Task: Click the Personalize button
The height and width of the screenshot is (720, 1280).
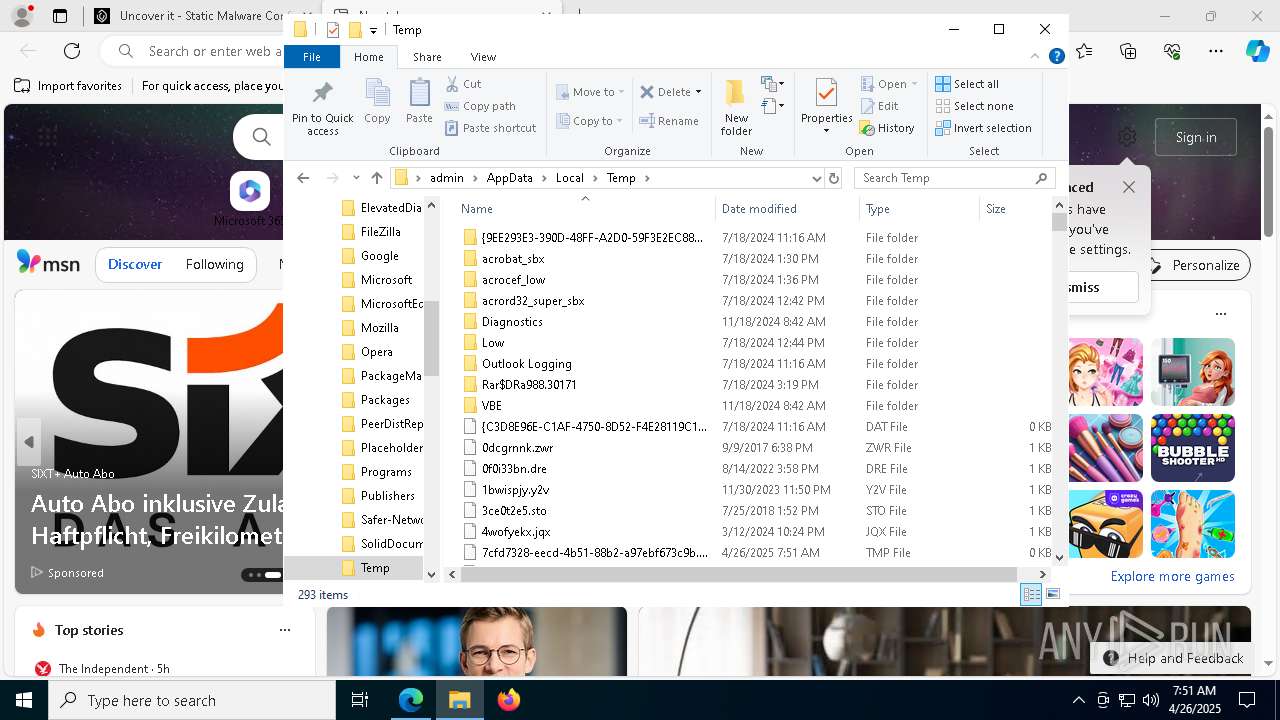Action: point(1194,265)
